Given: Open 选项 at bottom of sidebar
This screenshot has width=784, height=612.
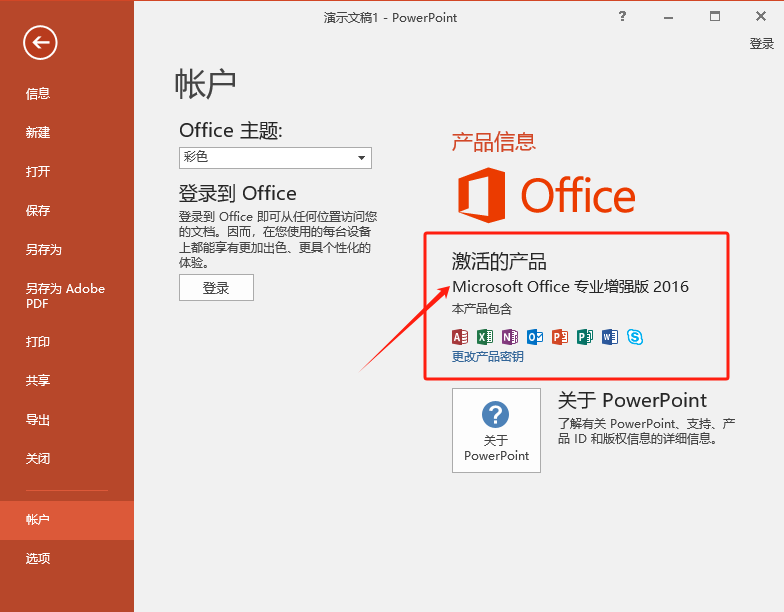Looking at the screenshot, I should tap(38, 559).
